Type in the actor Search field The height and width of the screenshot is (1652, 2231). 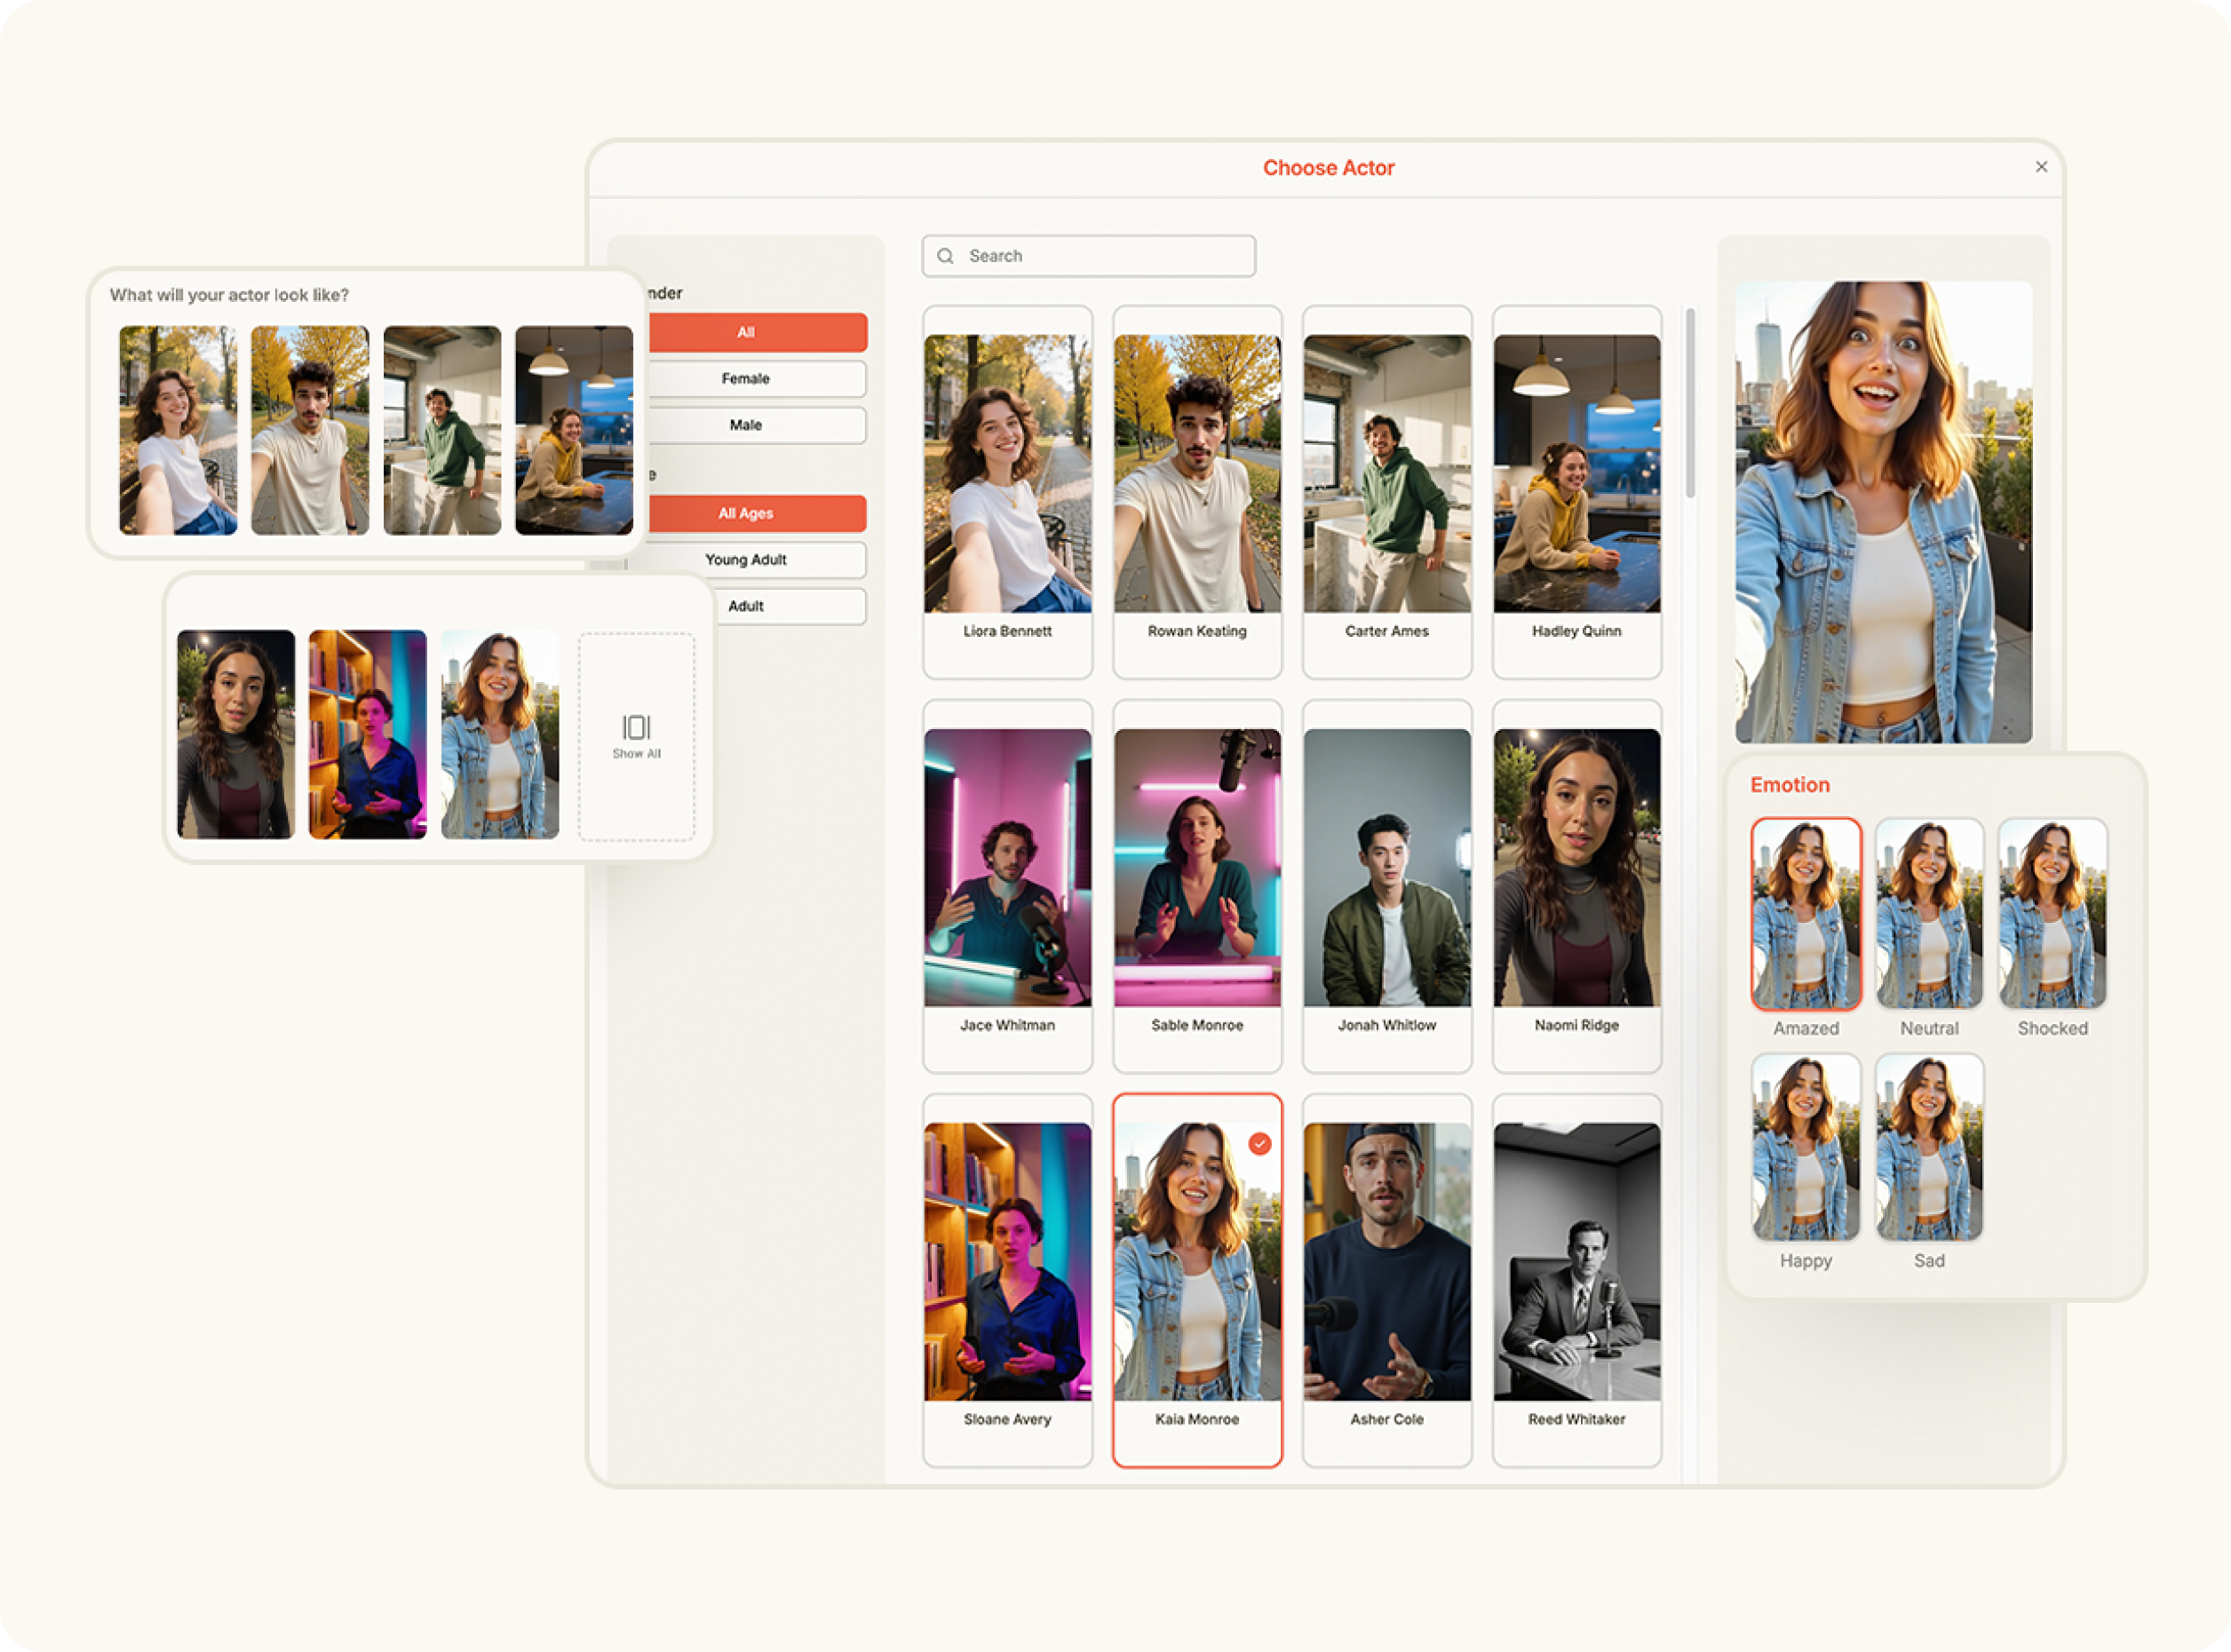1100,256
